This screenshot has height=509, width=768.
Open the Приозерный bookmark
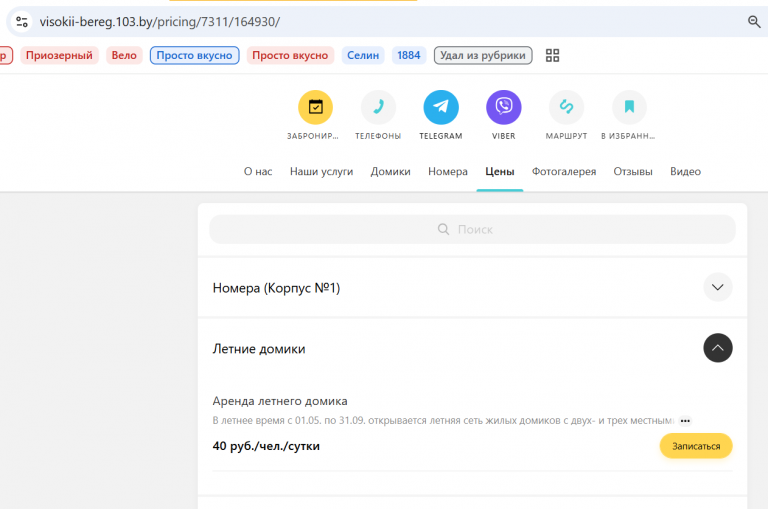(59, 55)
